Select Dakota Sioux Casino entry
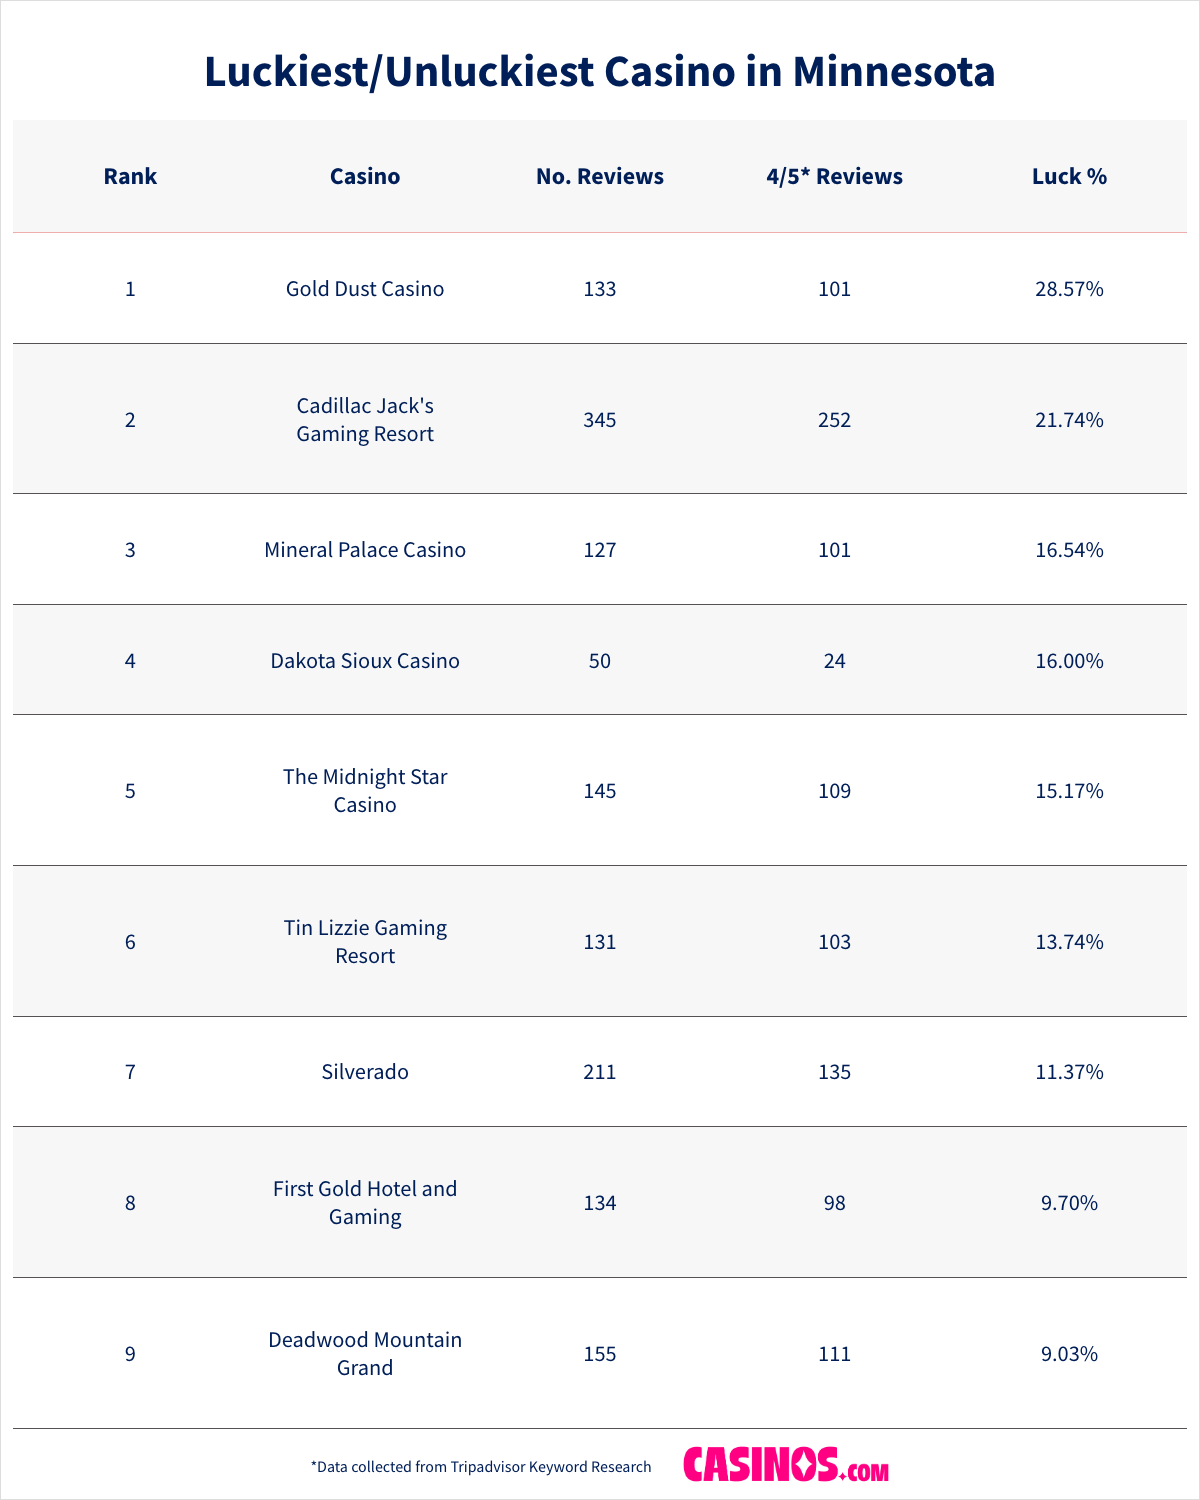This screenshot has height=1500, width=1200. pyautogui.click(x=365, y=661)
